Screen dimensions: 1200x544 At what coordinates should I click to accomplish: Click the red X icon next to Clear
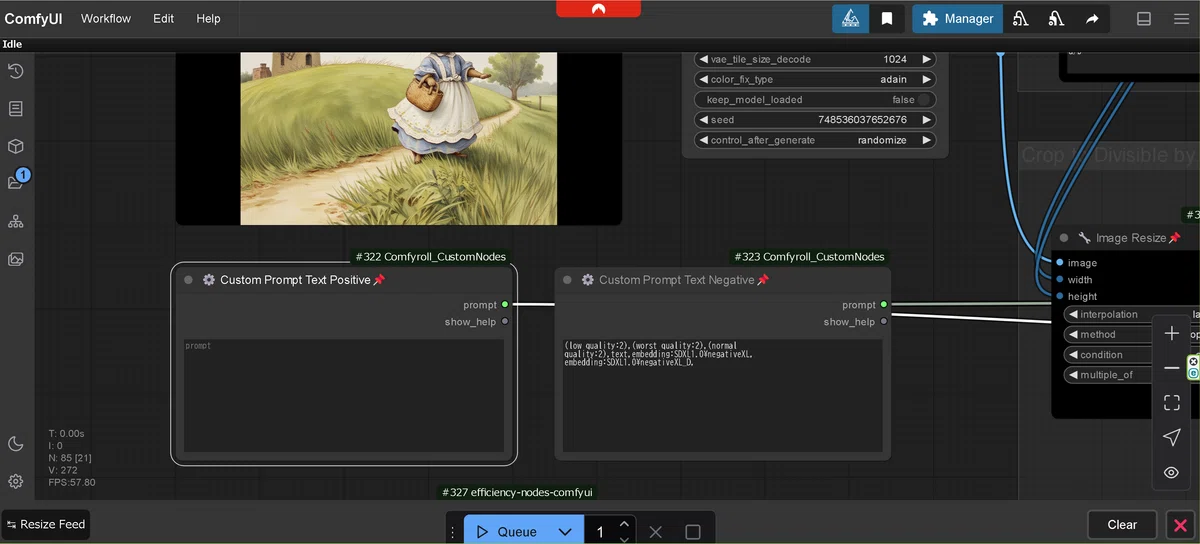coord(1181,525)
